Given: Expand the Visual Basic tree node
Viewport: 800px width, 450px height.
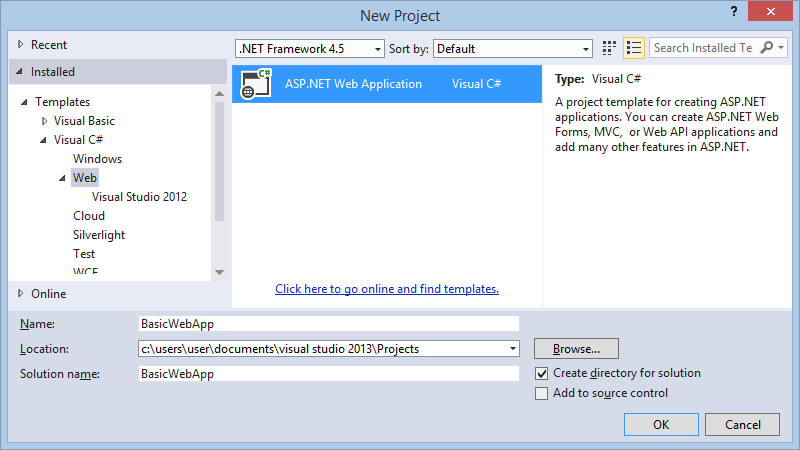Looking at the screenshot, I should 44,121.
